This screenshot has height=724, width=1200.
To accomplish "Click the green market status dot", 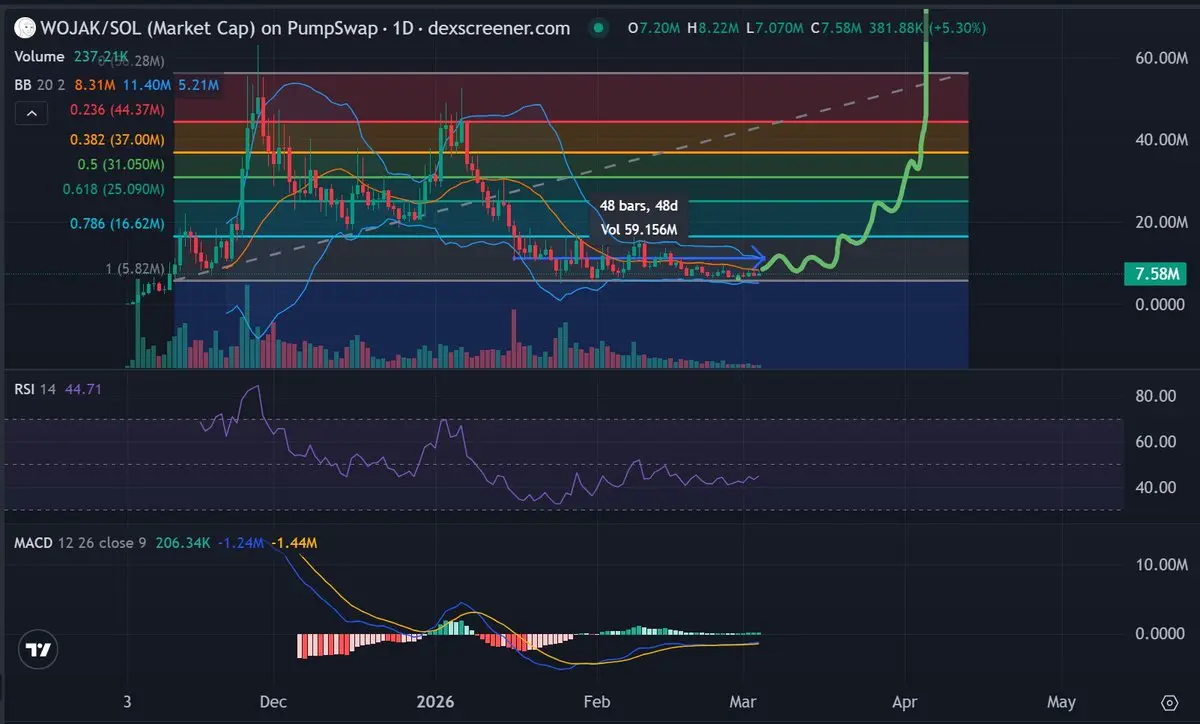I will (597, 28).
